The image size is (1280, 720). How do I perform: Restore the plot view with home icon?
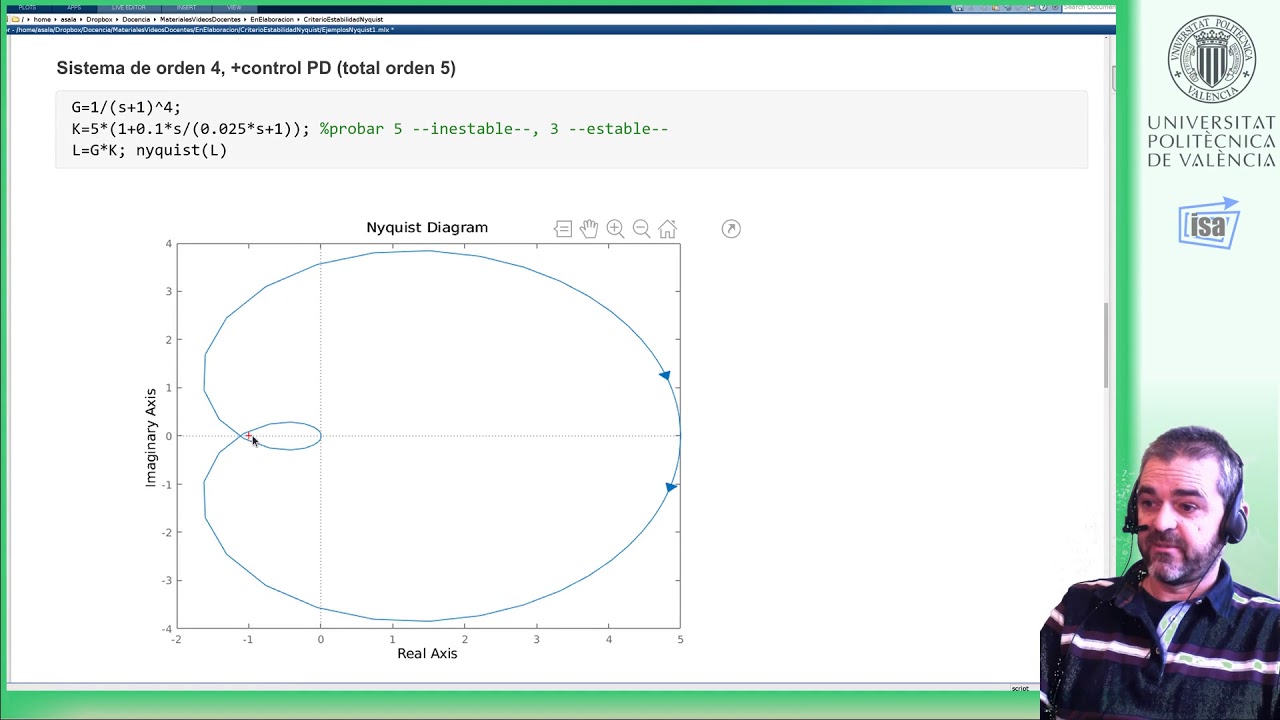[667, 229]
